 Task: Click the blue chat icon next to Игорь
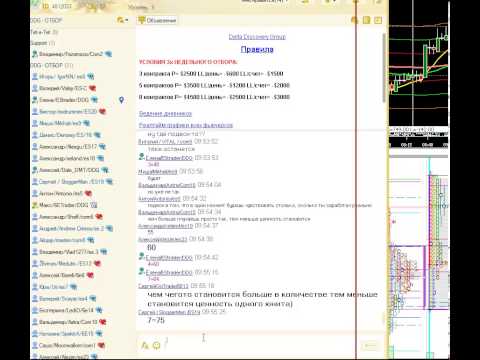tap(90, 77)
